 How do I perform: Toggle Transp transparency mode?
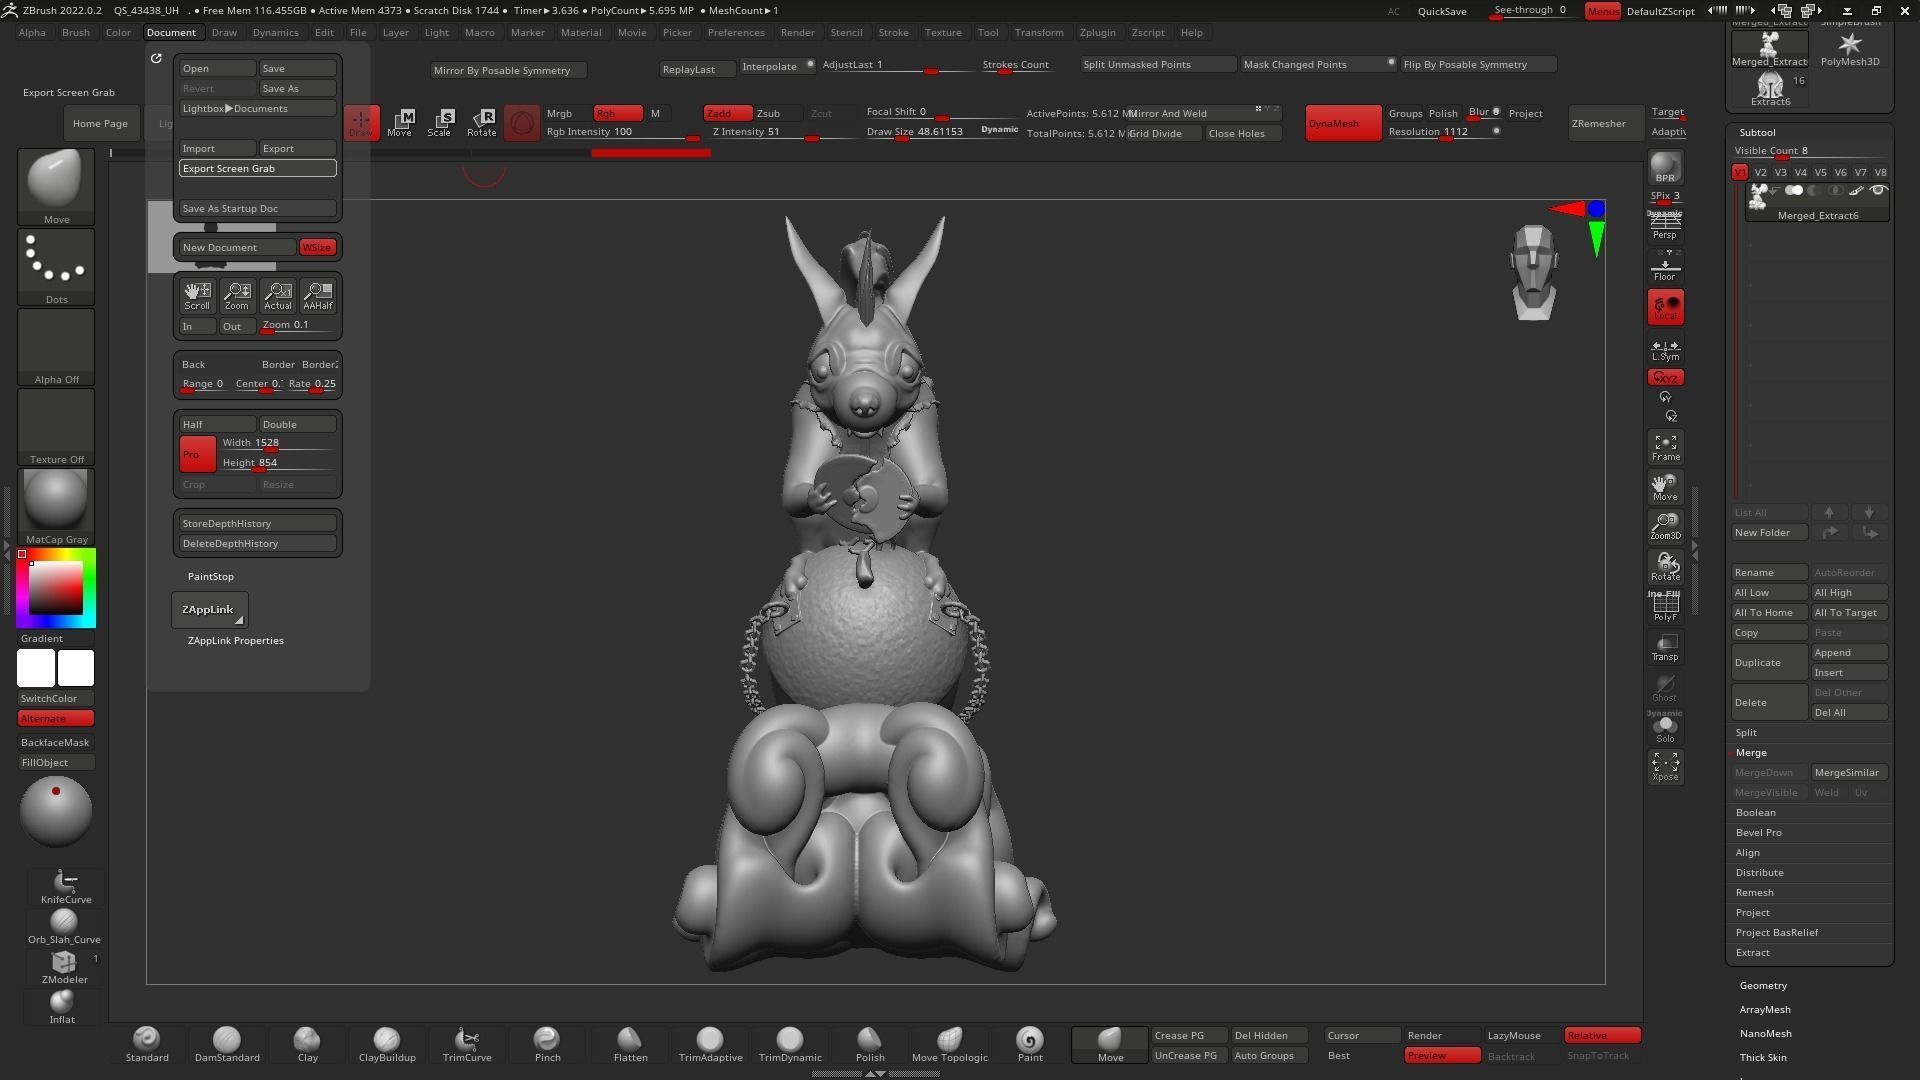pyautogui.click(x=1665, y=647)
